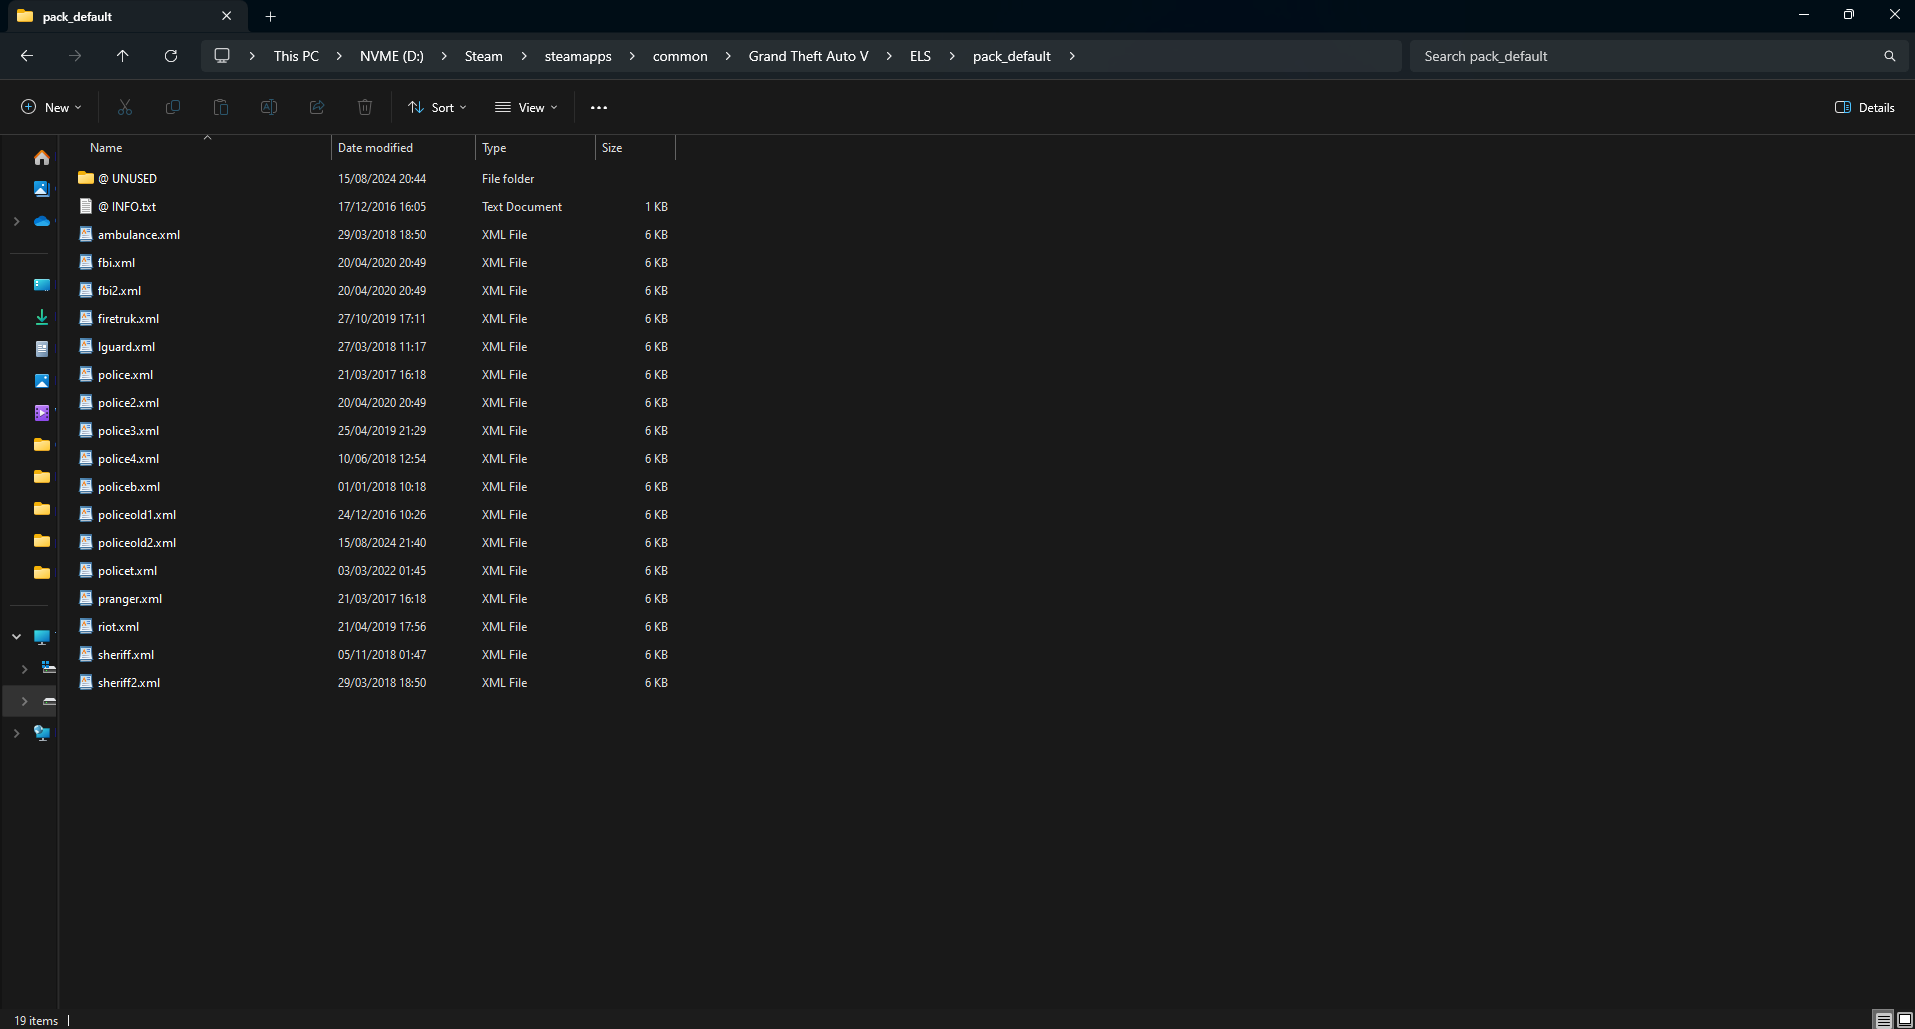Switch to large thumbnails view in status bar

1904,1020
